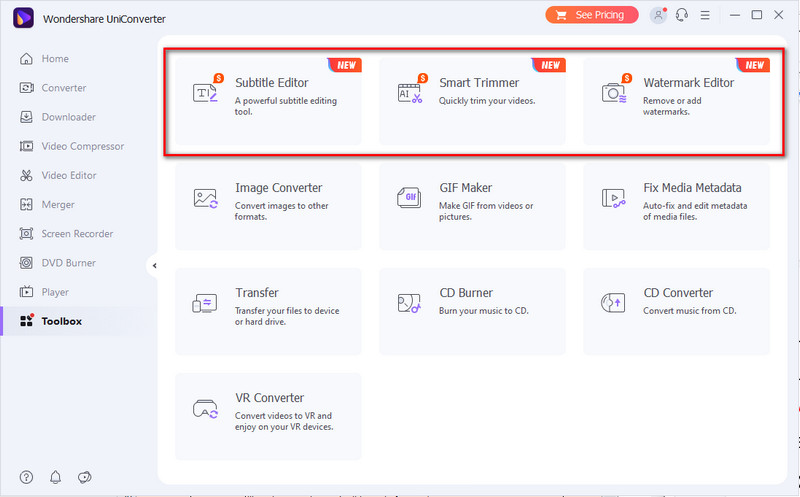The image size is (800, 497).
Task: Click the See Pricing button
Action: (x=592, y=15)
